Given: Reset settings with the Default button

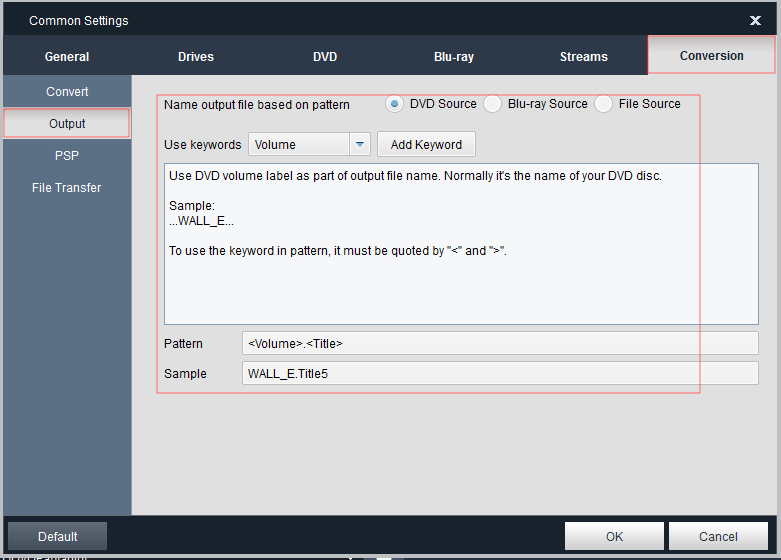Looking at the screenshot, I should click(57, 536).
